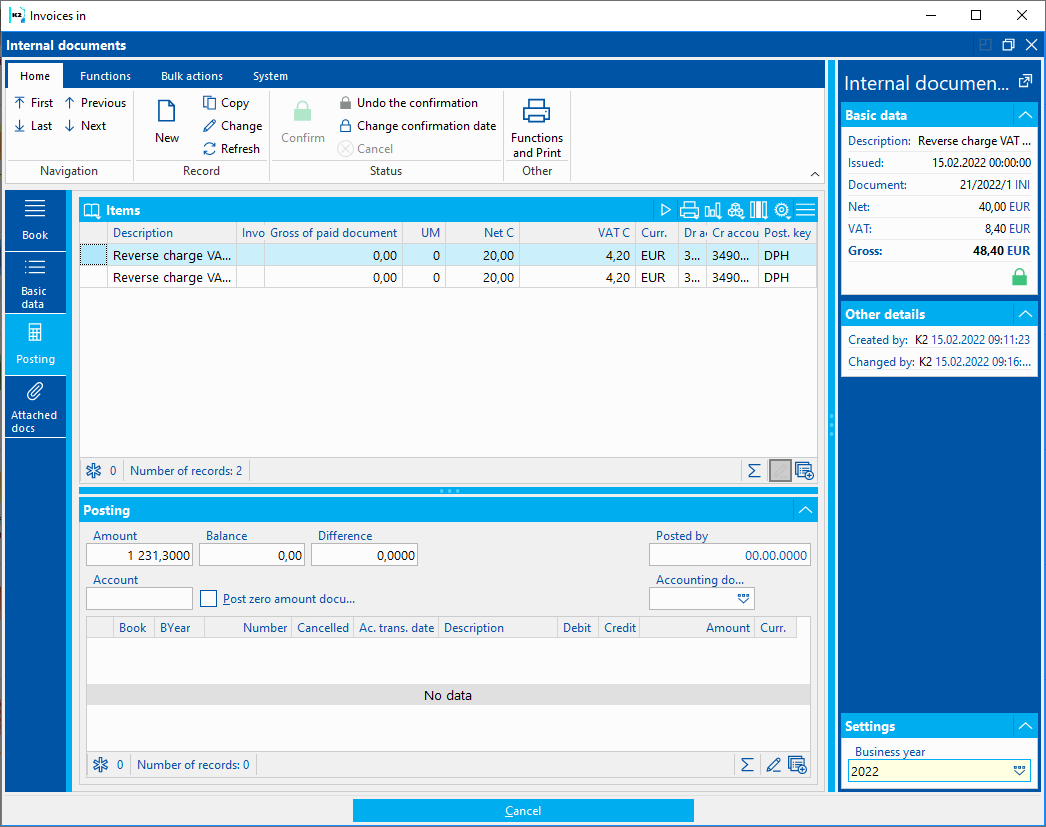Image resolution: width=1046 pixels, height=827 pixels.
Task: Open the Accounting document dropdown
Action: point(742,599)
